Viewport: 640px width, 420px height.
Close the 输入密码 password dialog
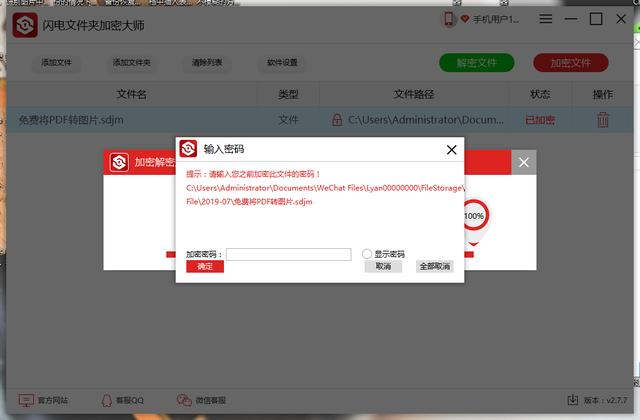coord(451,150)
